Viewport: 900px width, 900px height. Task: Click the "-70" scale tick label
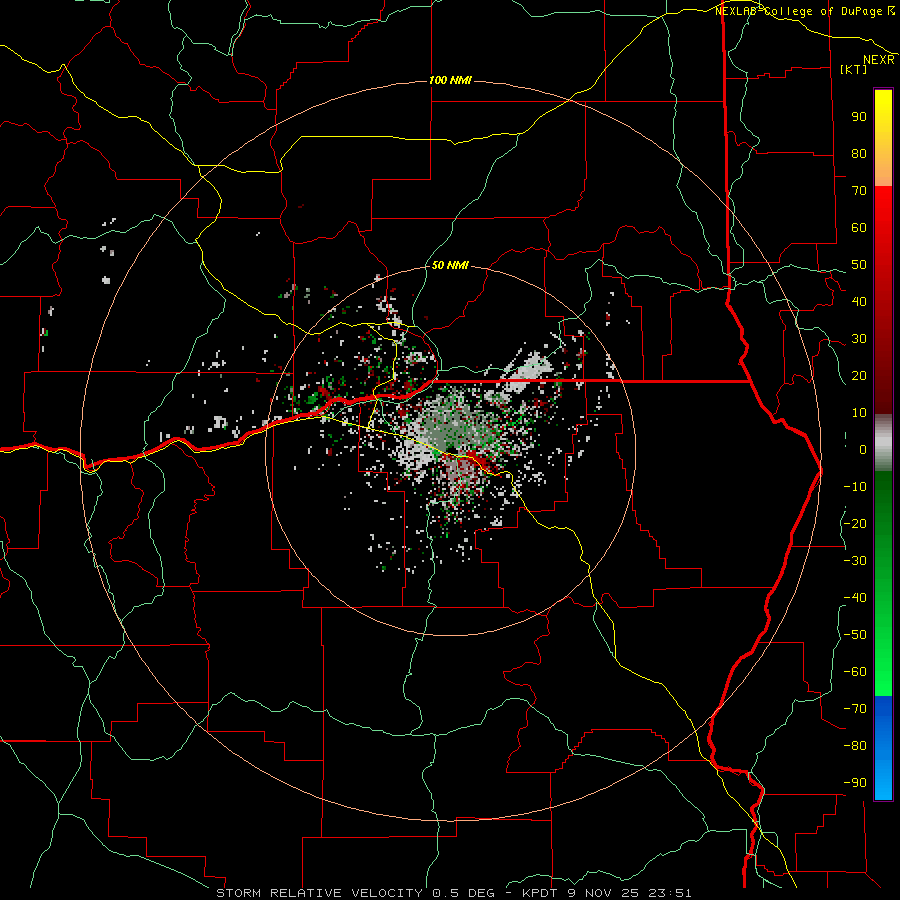pyautogui.click(x=855, y=709)
